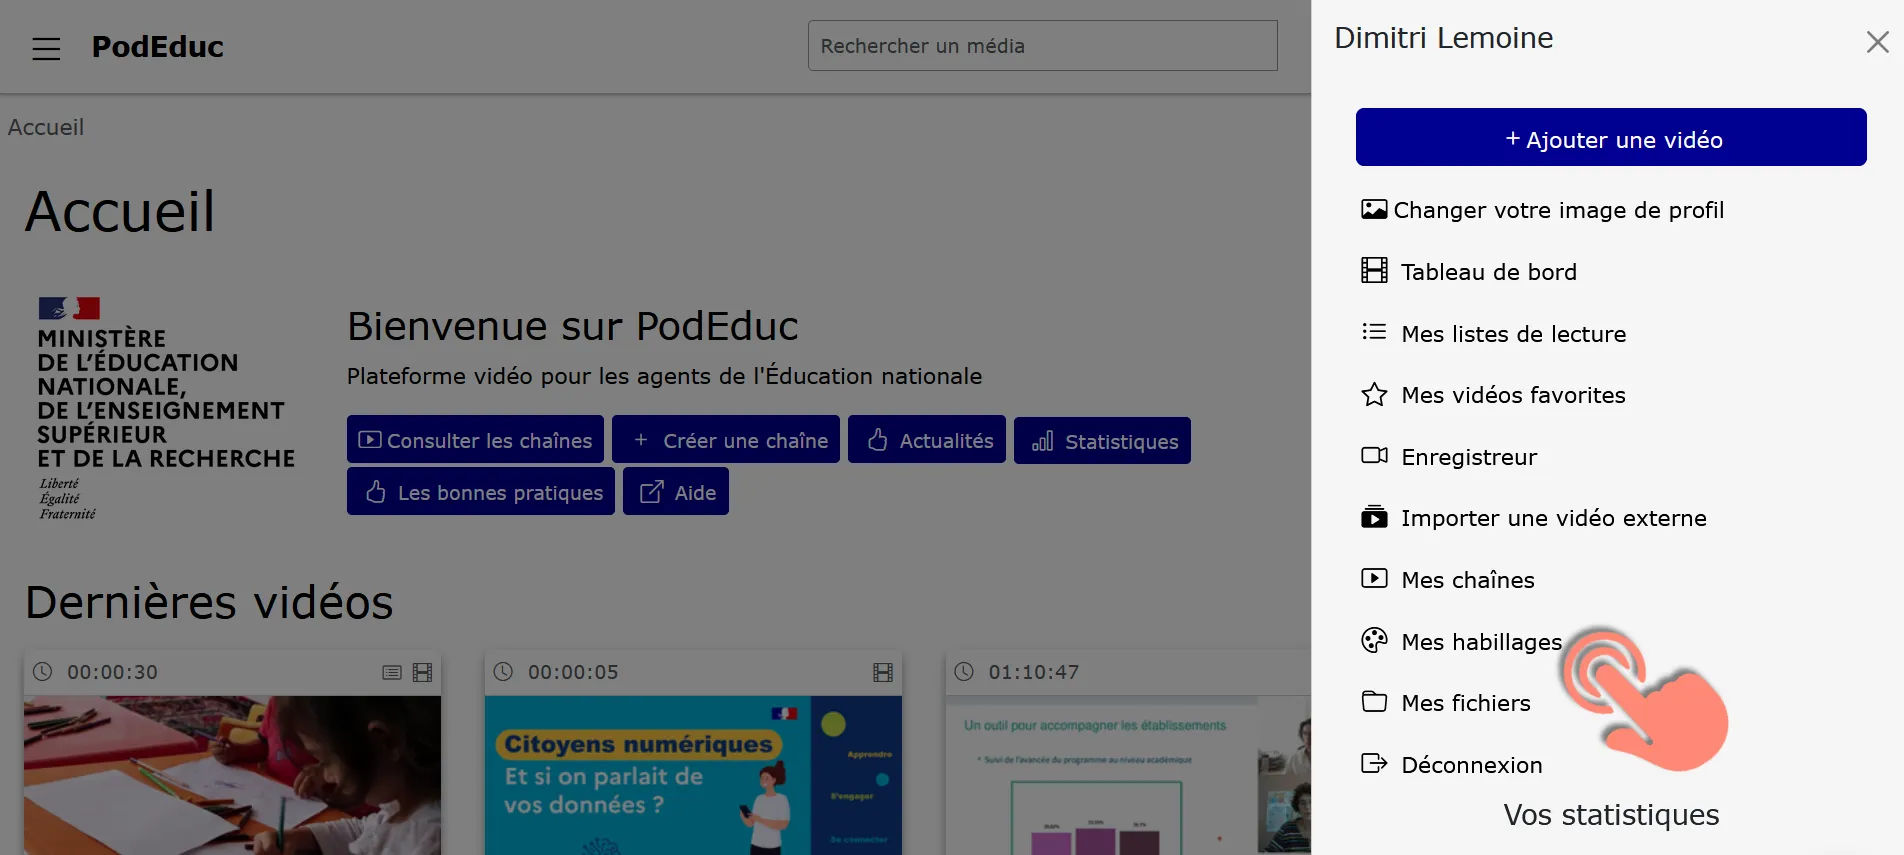This screenshot has height=855, width=1904.
Task: Click the clock icon beside 00:00:05
Action: click(x=504, y=672)
